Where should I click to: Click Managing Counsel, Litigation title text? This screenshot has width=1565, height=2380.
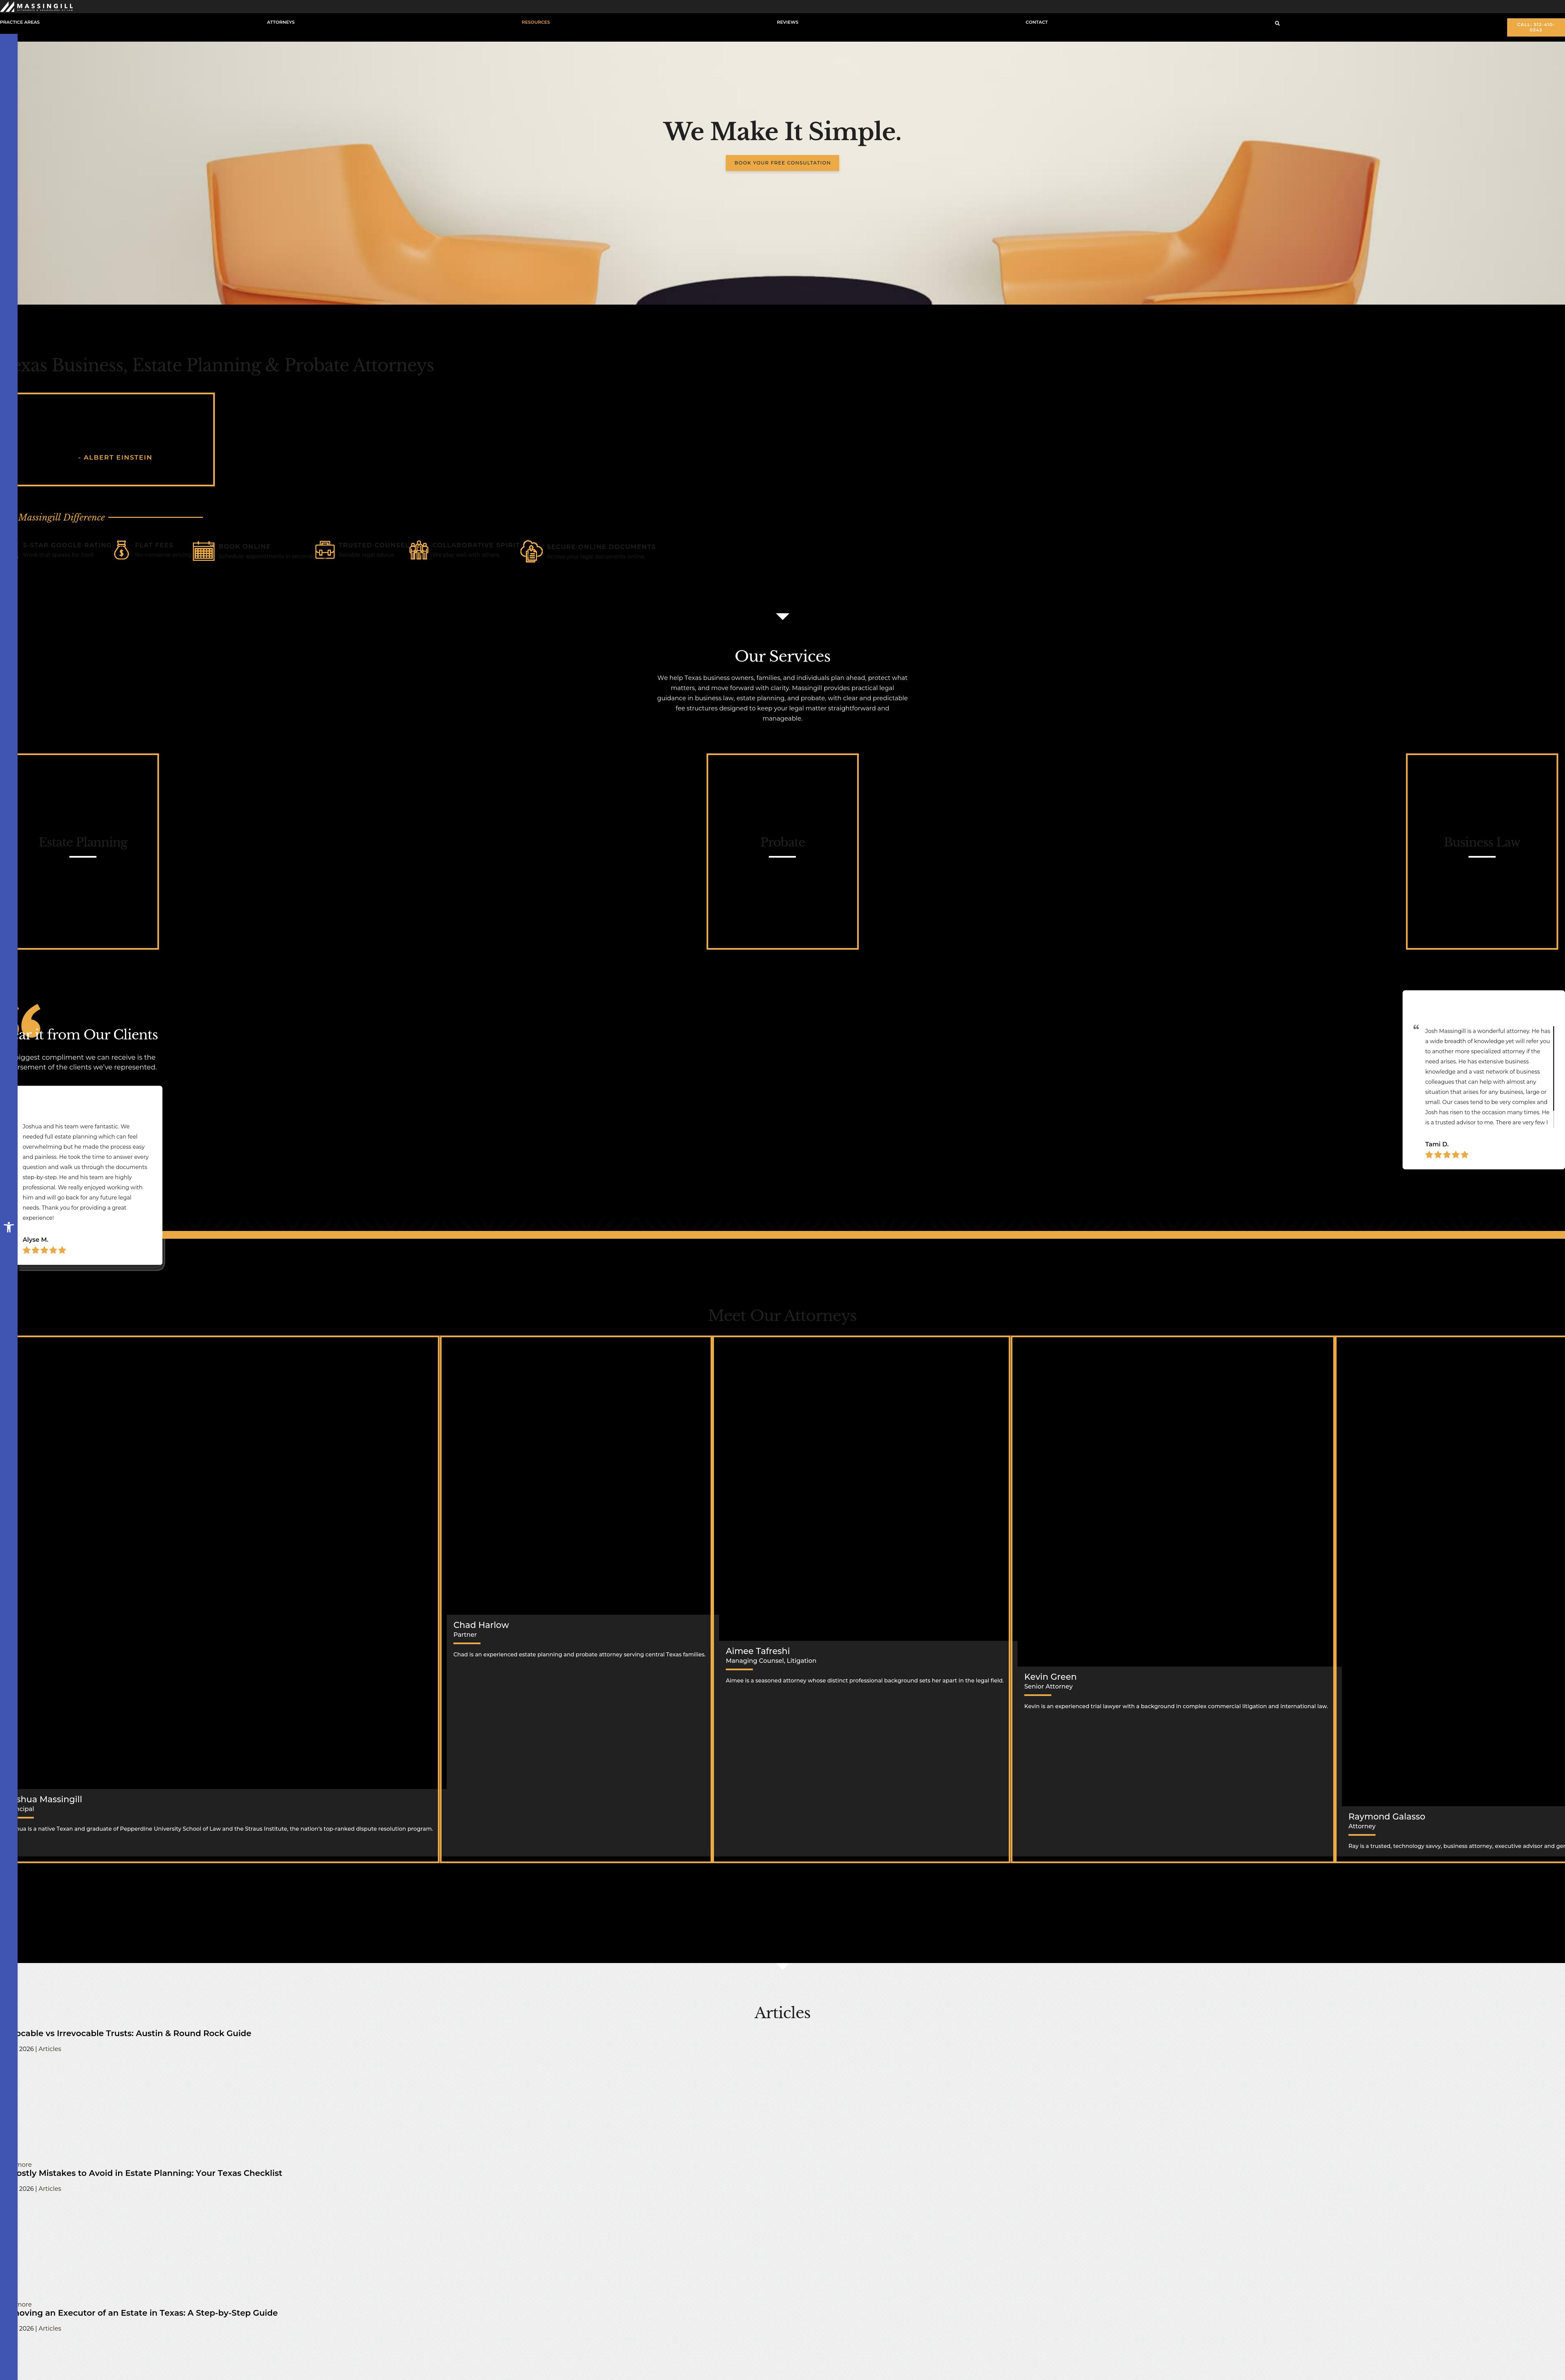coord(771,1661)
